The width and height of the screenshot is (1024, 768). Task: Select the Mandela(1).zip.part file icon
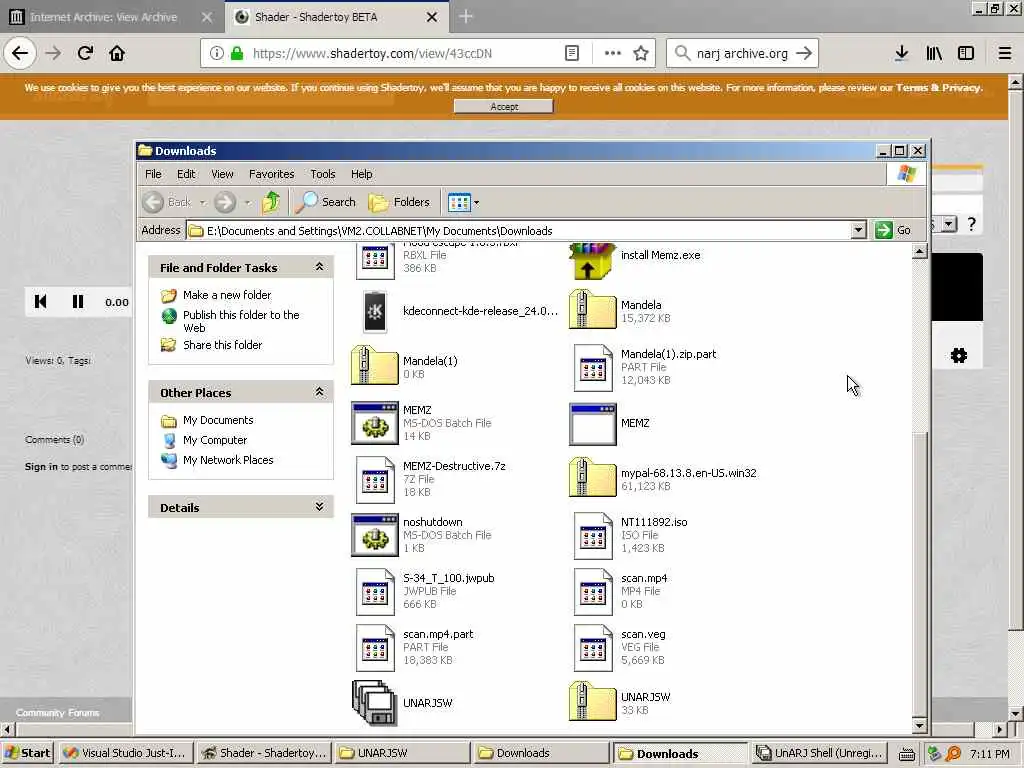[x=592, y=368]
